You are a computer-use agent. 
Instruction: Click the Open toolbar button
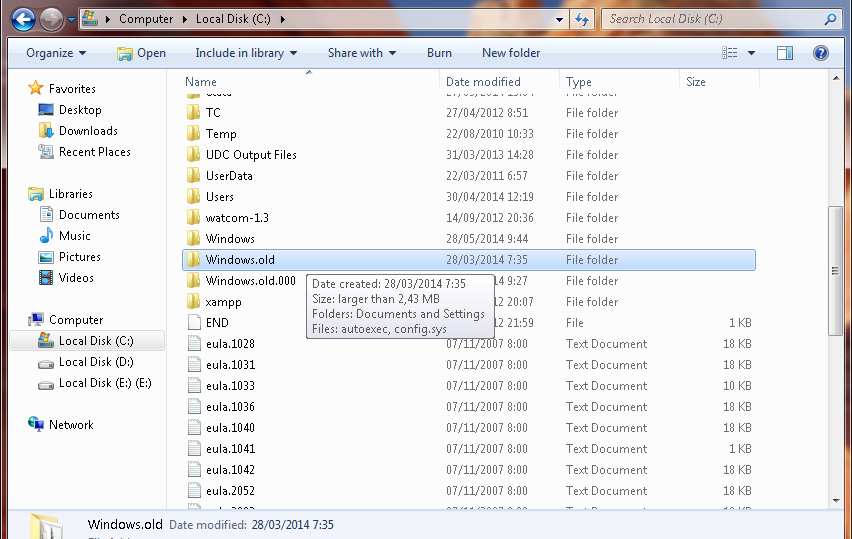(141, 53)
